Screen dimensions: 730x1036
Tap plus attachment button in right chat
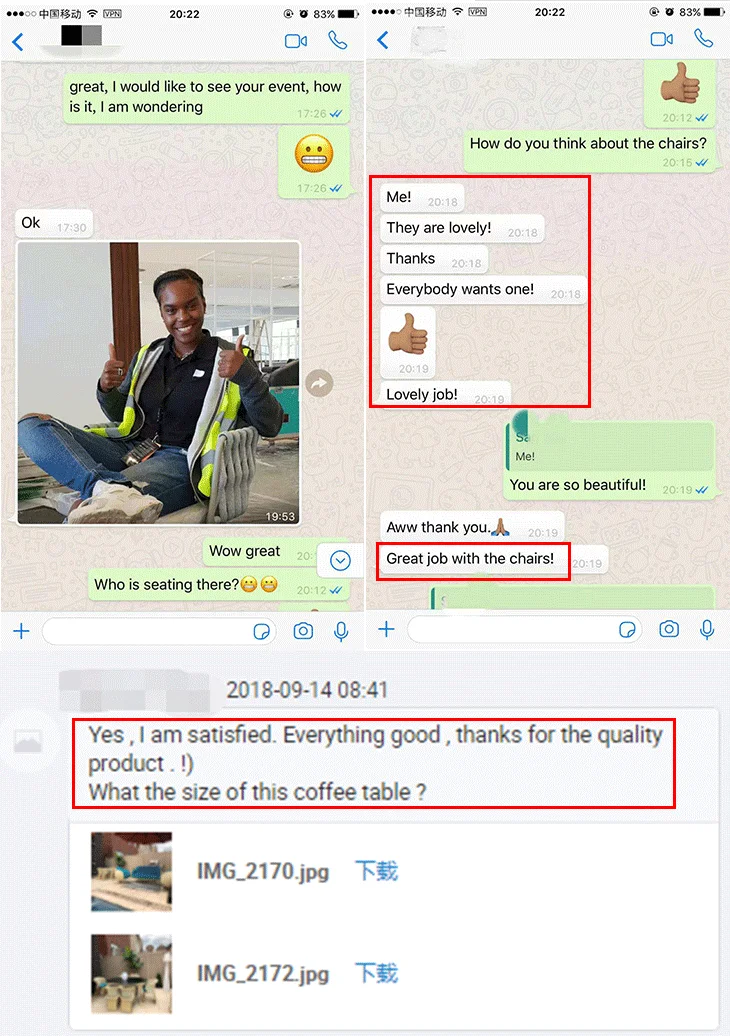[386, 629]
